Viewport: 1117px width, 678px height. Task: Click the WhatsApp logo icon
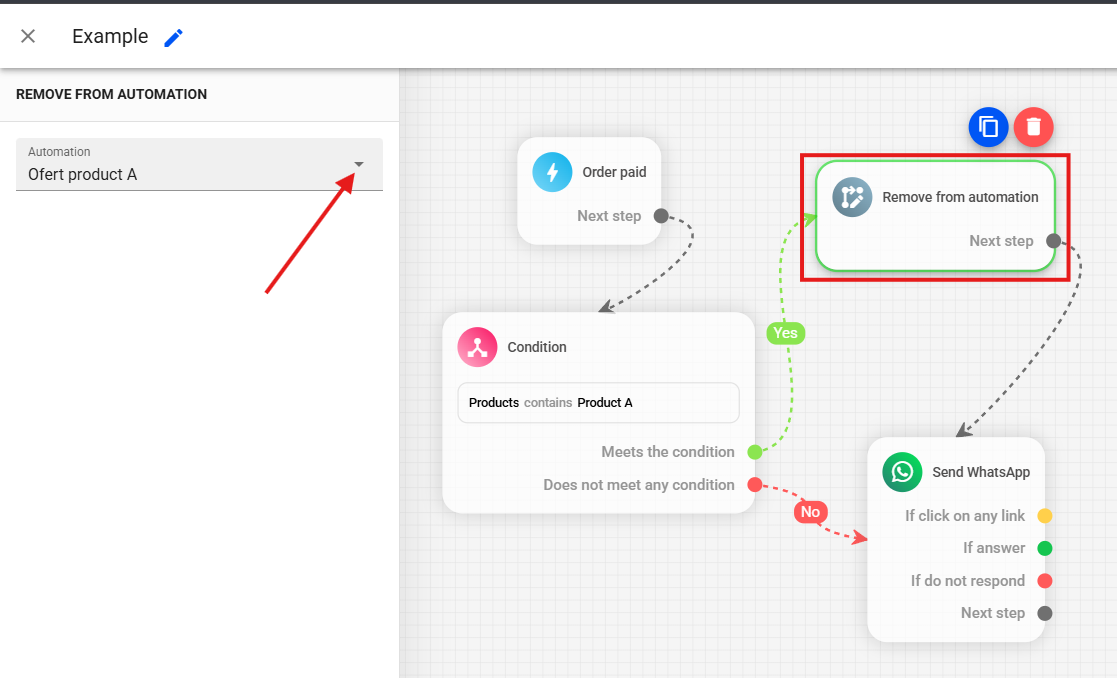pyautogui.click(x=902, y=472)
